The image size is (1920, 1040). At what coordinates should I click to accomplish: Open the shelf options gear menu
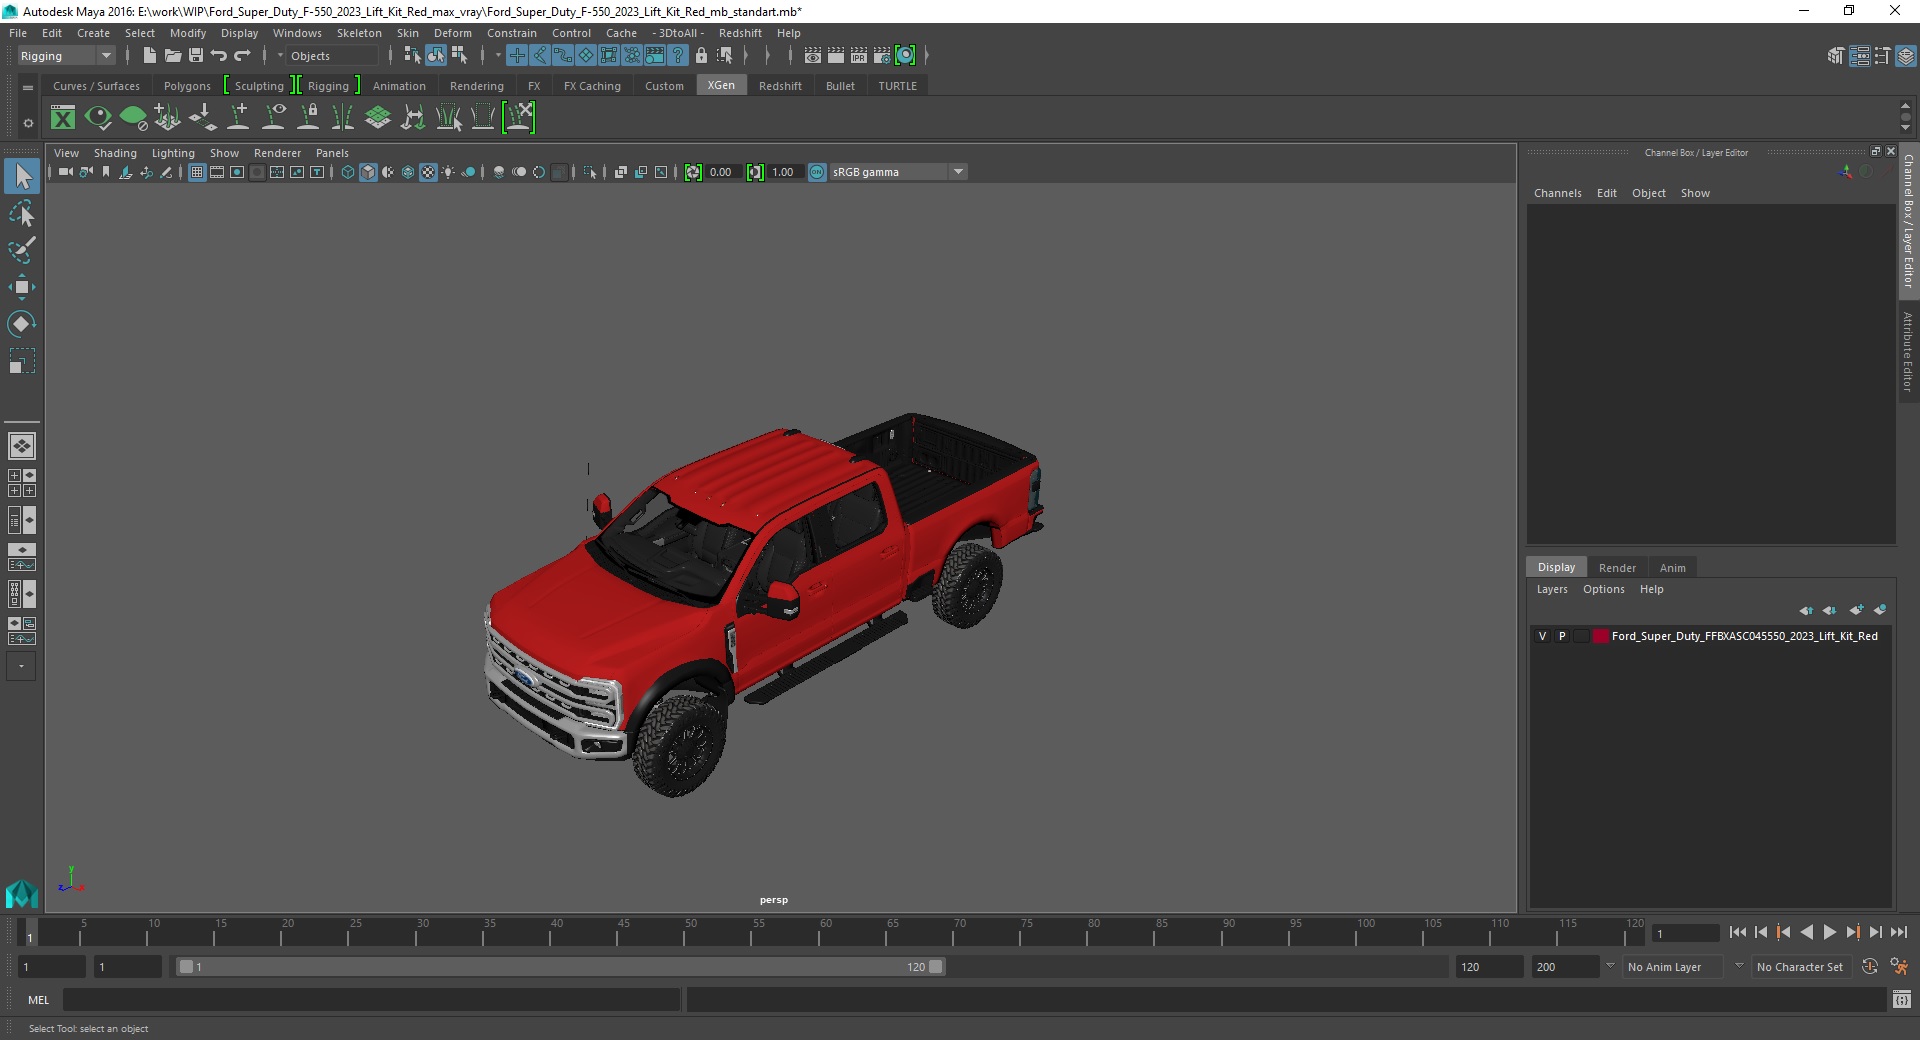click(x=28, y=123)
